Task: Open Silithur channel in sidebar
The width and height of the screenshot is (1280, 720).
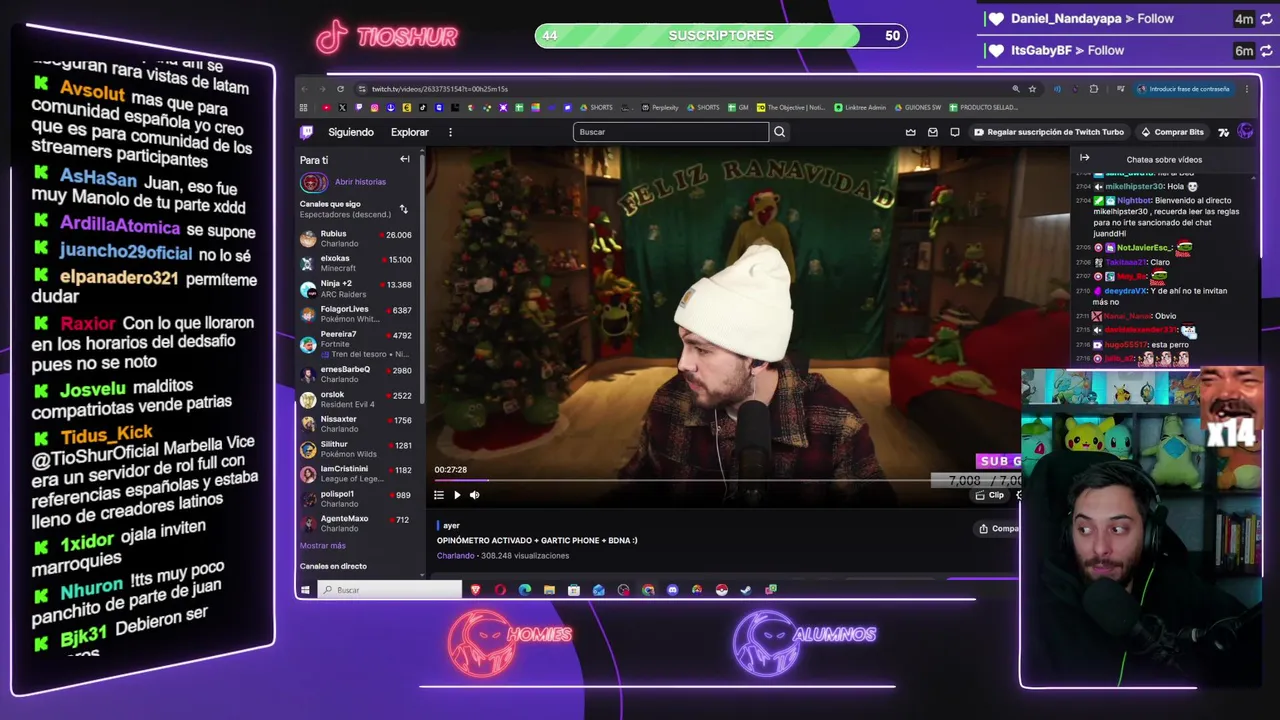Action: pyautogui.click(x=356, y=449)
